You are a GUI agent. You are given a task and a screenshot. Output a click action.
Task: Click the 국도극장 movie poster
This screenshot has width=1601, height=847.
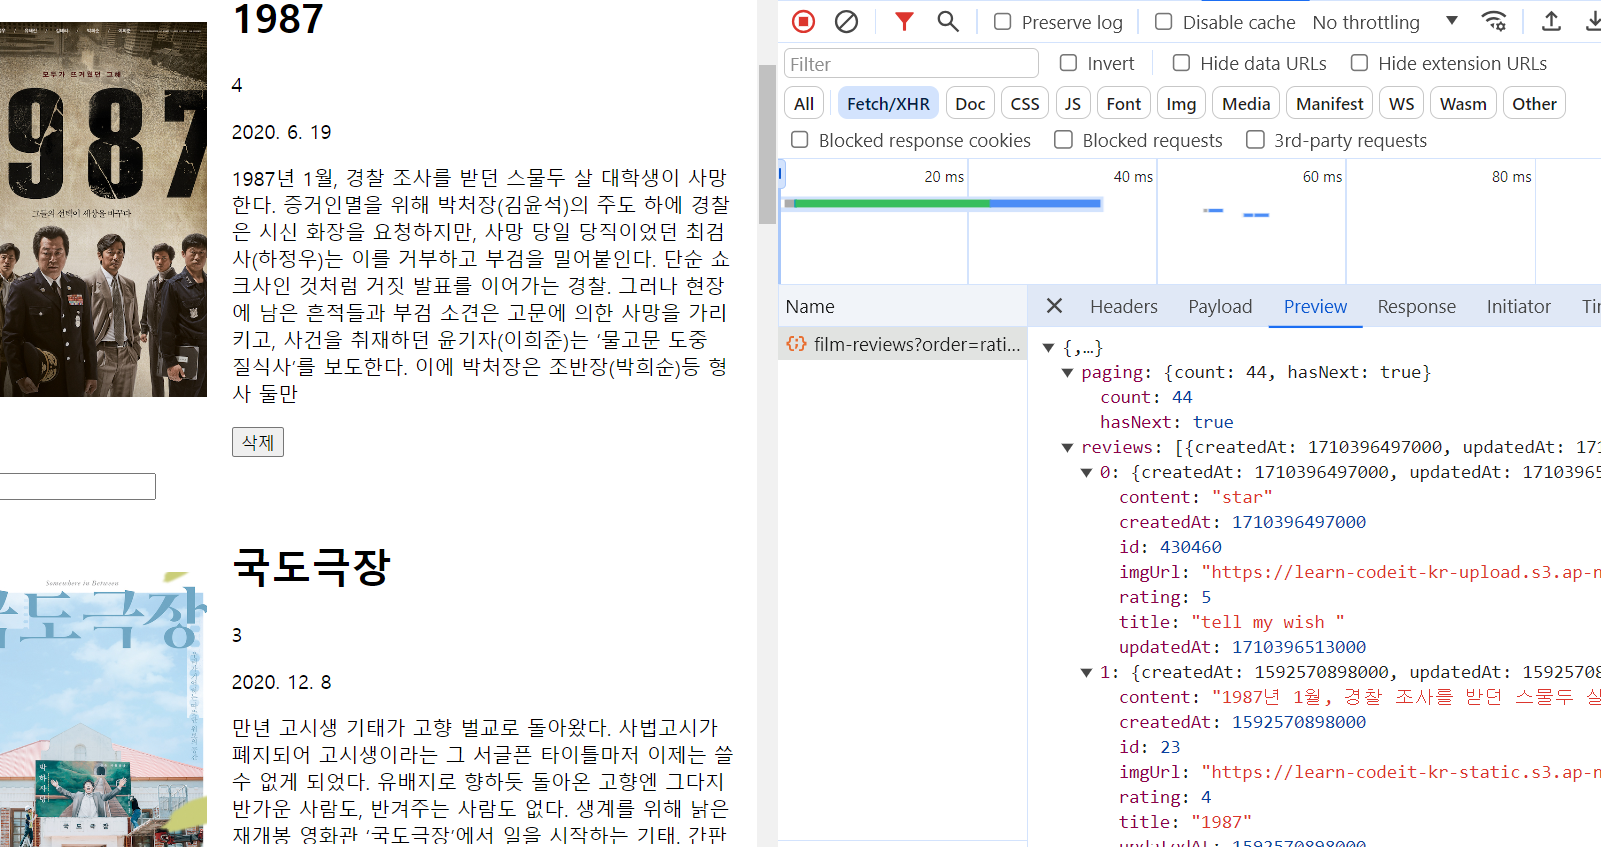[x=103, y=709]
